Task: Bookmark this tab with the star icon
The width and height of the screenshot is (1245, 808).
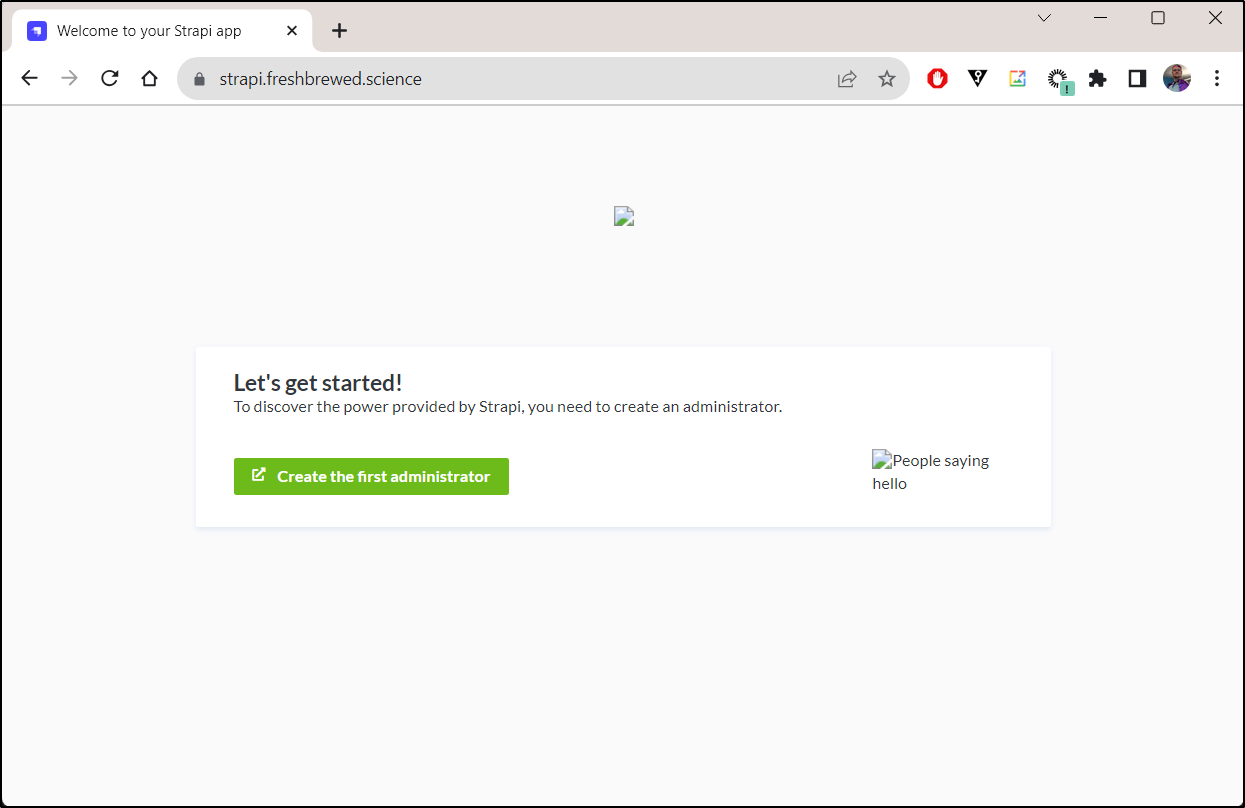Action: point(887,79)
